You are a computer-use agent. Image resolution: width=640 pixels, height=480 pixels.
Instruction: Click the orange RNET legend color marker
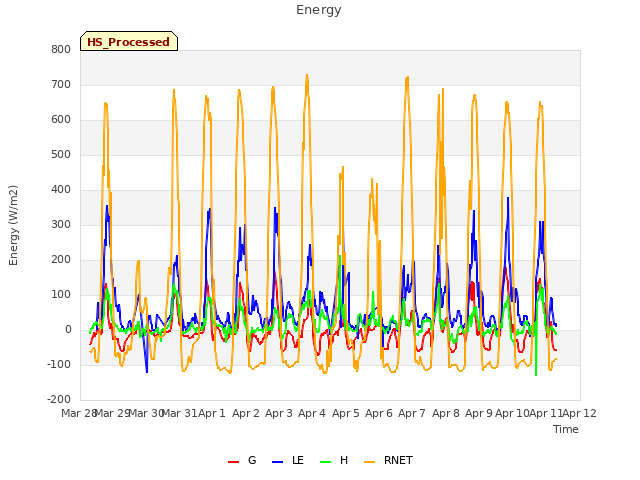369,462
